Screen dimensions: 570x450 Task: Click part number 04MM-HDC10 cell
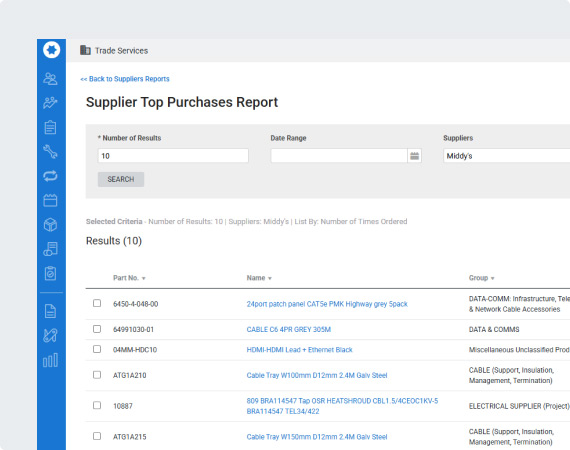pyautogui.click(x=135, y=350)
